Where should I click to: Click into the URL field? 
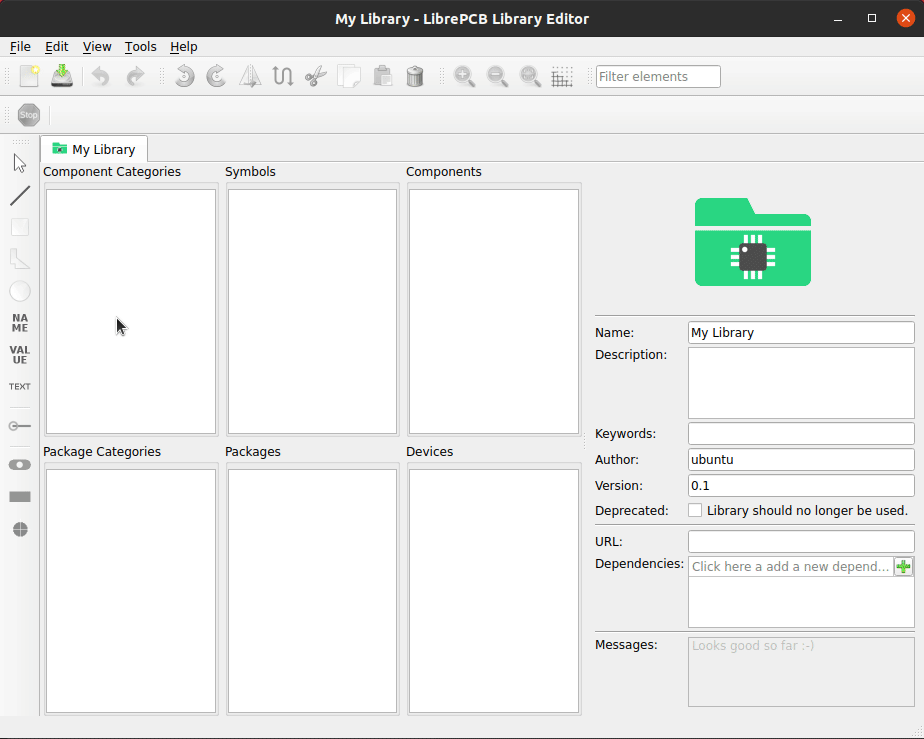[x=801, y=542]
